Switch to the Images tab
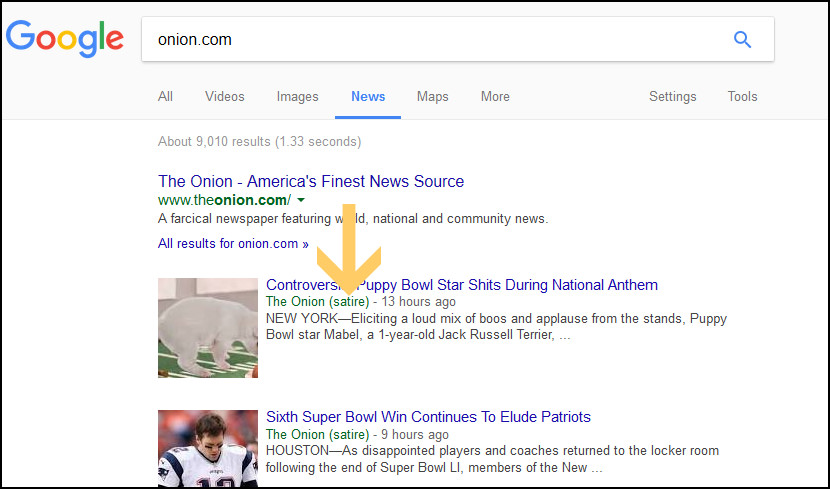Viewport: 830px width, 489px height. point(297,96)
